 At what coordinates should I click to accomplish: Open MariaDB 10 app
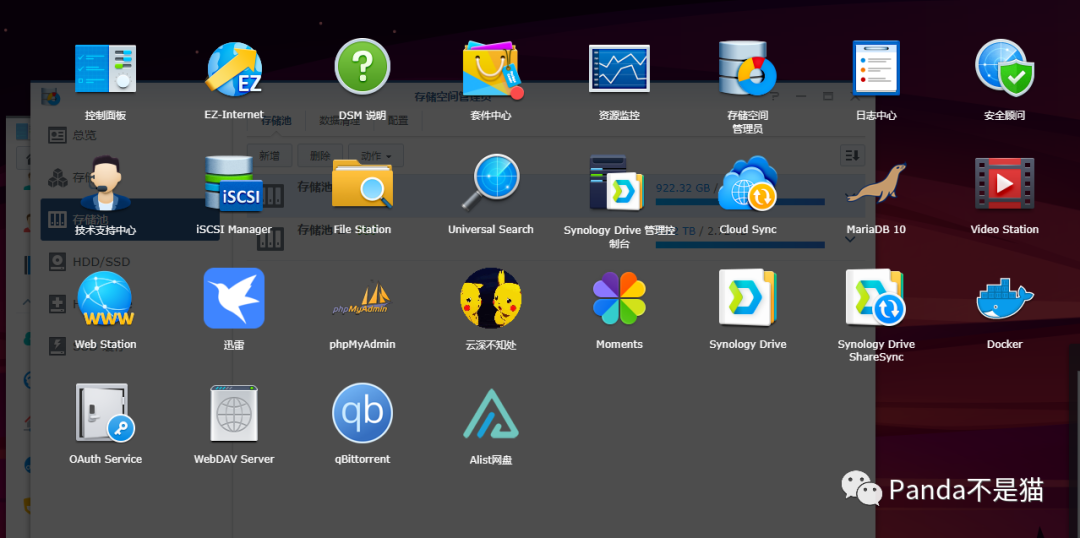coord(876,185)
